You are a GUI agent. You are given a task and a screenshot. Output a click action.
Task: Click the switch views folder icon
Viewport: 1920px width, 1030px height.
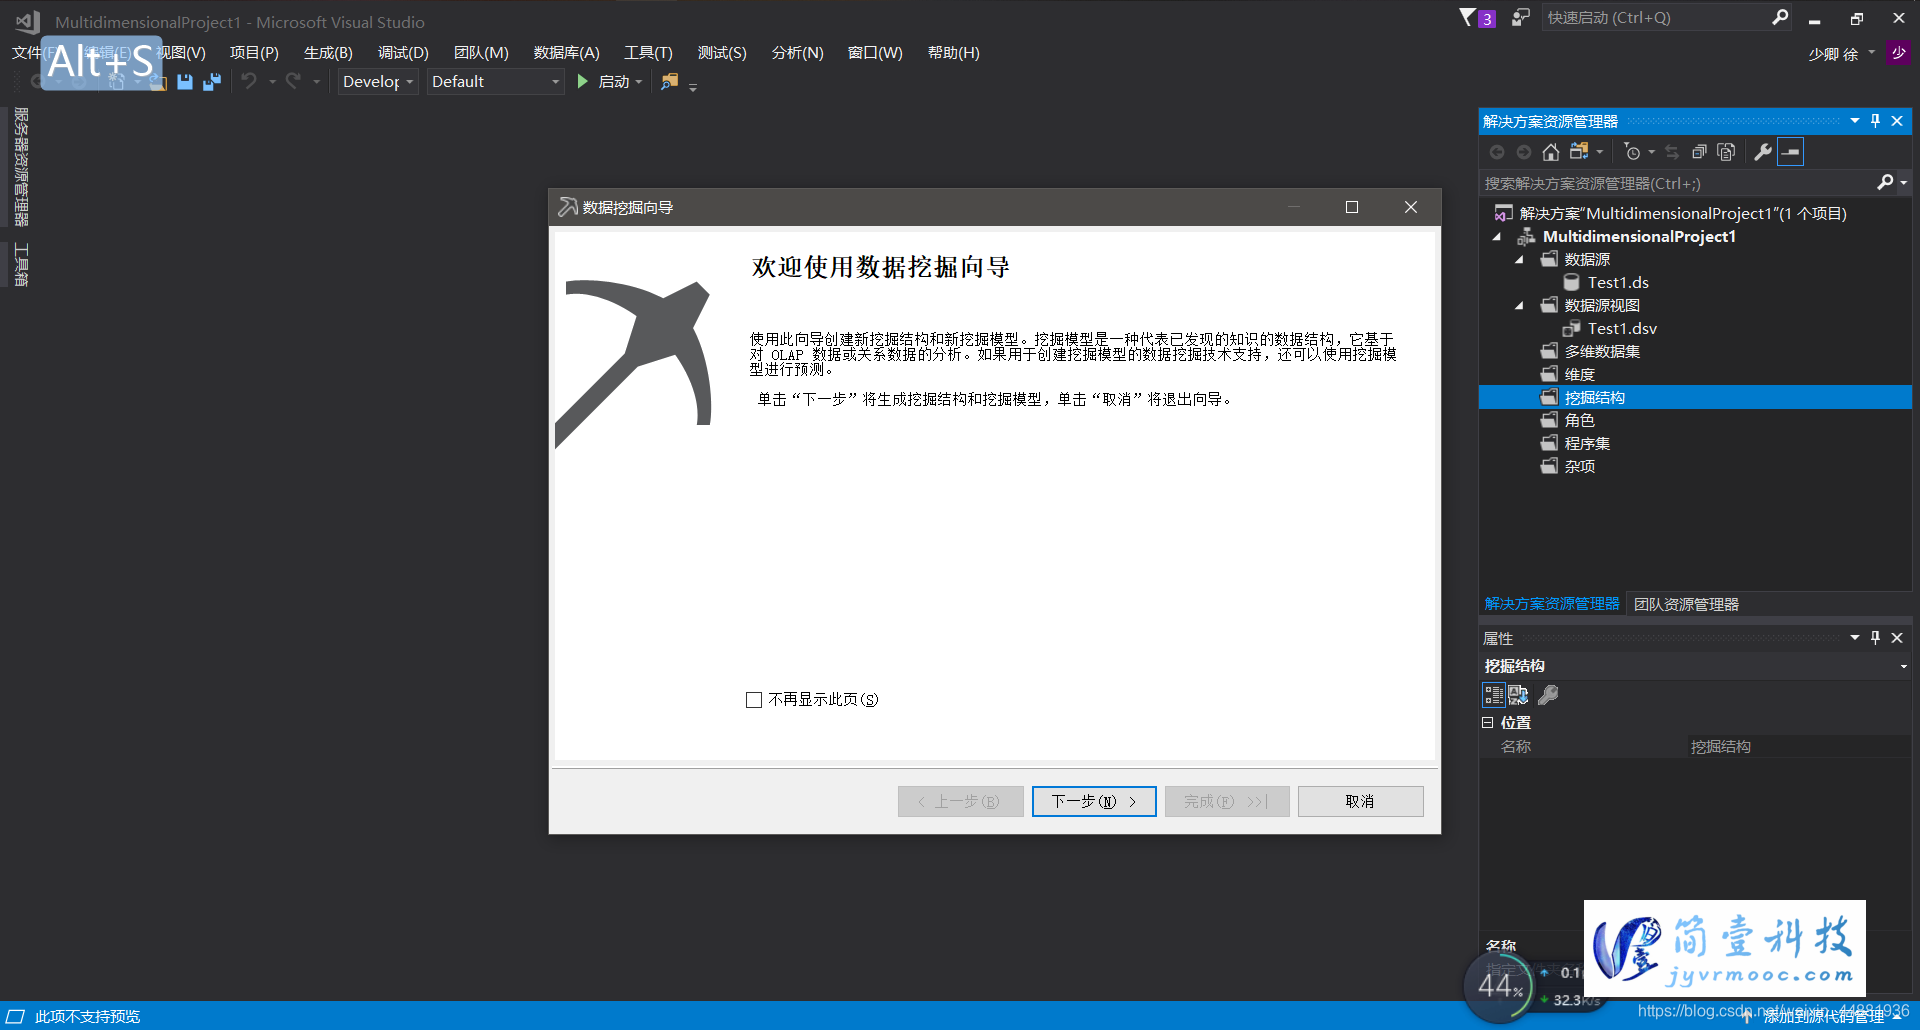tap(1579, 151)
